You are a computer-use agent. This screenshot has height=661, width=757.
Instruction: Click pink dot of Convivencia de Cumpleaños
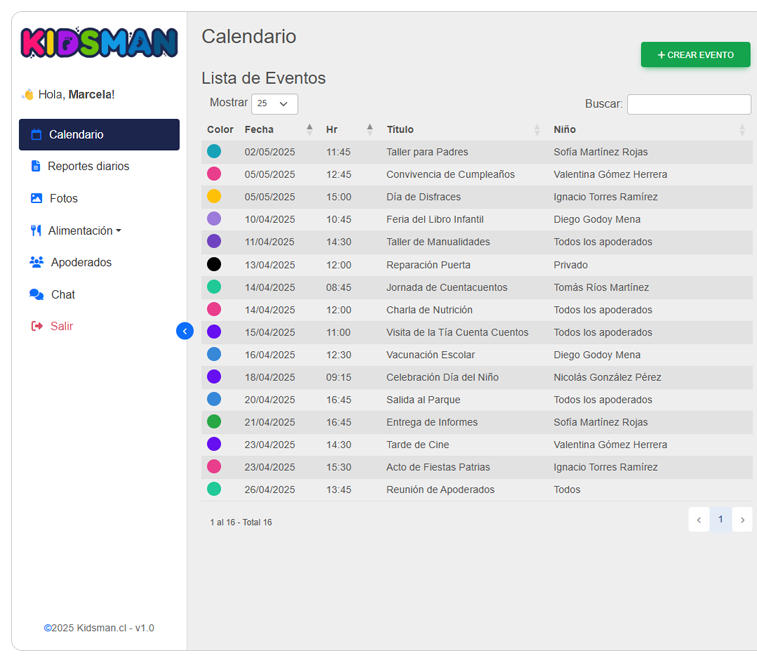[214, 173]
